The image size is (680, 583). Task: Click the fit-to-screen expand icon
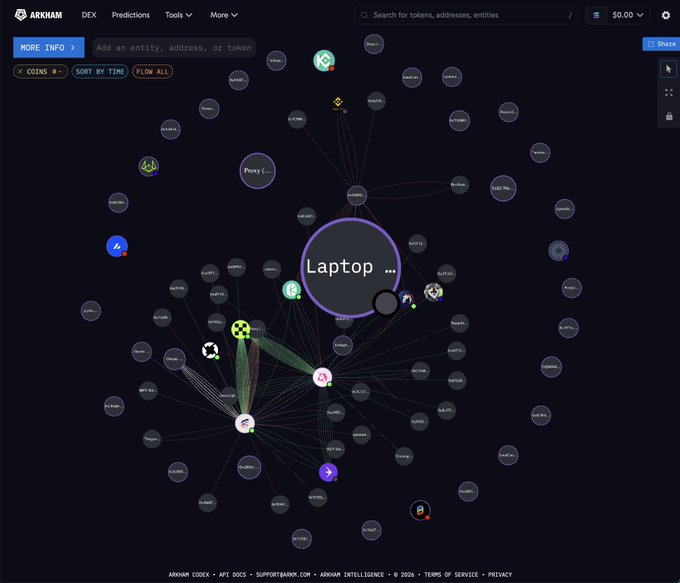point(669,92)
